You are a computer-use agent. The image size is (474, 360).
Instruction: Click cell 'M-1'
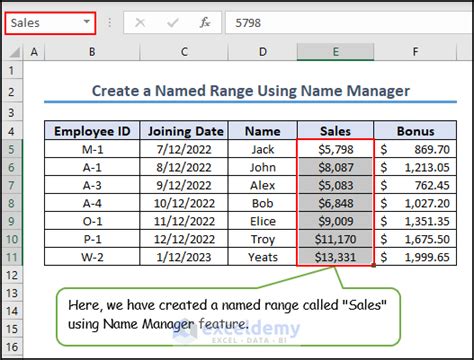[92, 149]
